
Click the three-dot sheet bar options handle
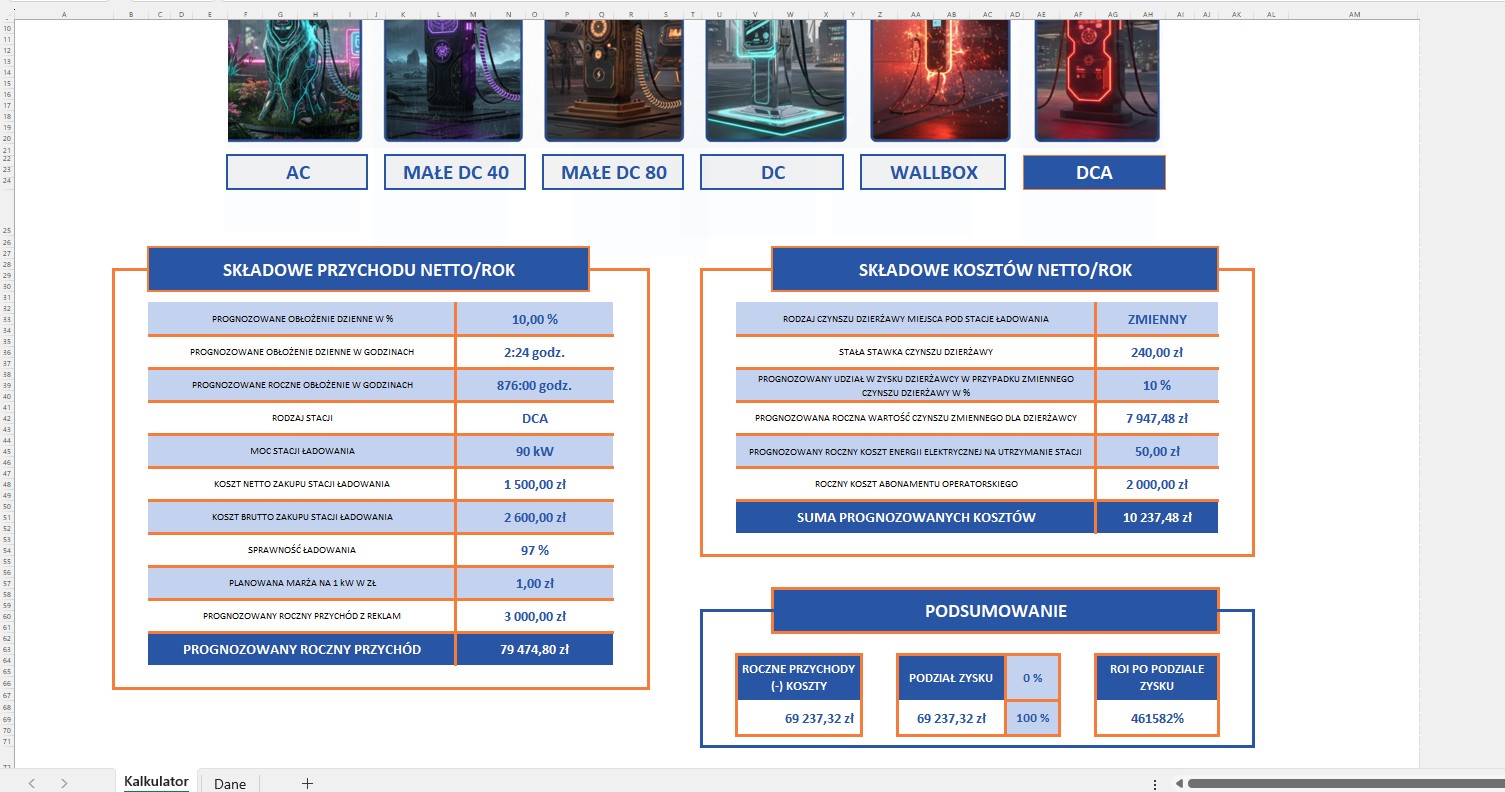pos(1155,784)
